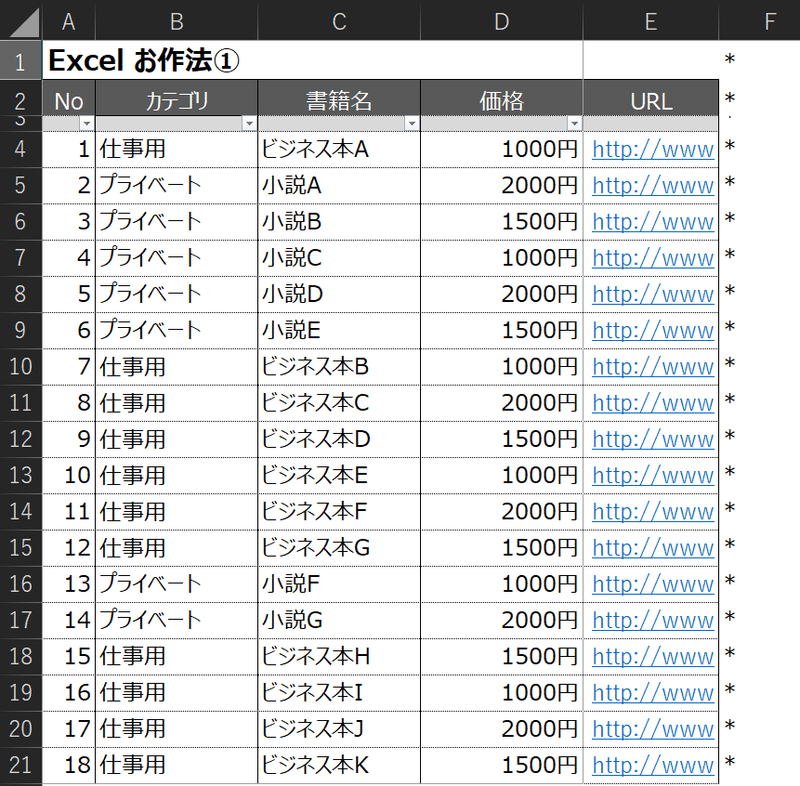This screenshot has height=786, width=800.
Task: Select the 小説A cell
Action: click(339, 186)
